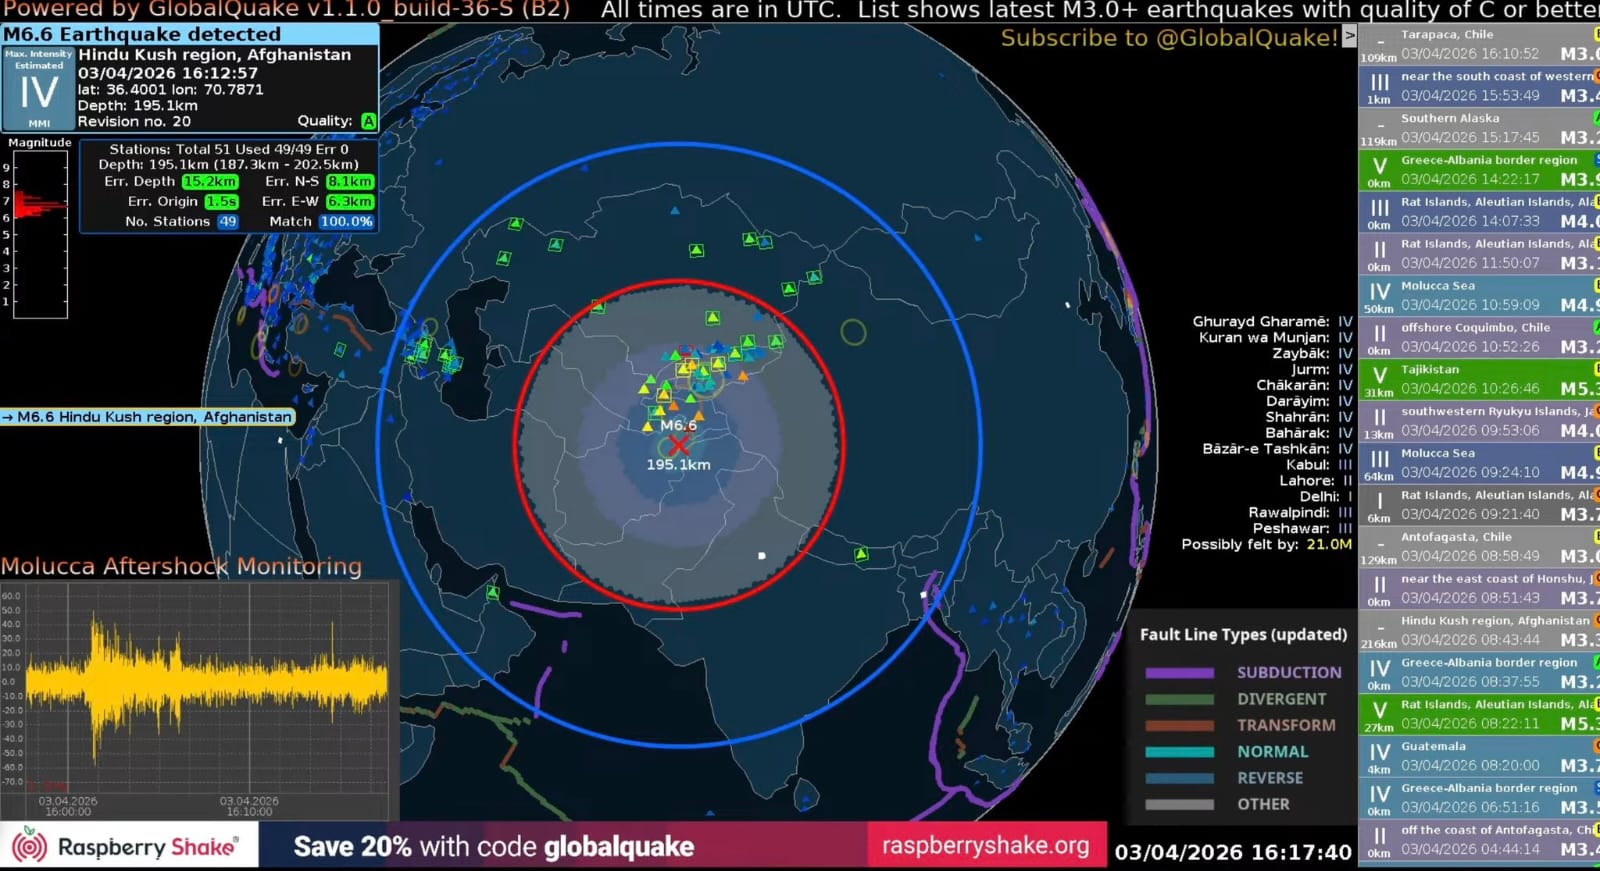Select the MMI intensity IV box
The width and height of the screenshot is (1600, 871).
tap(39, 89)
